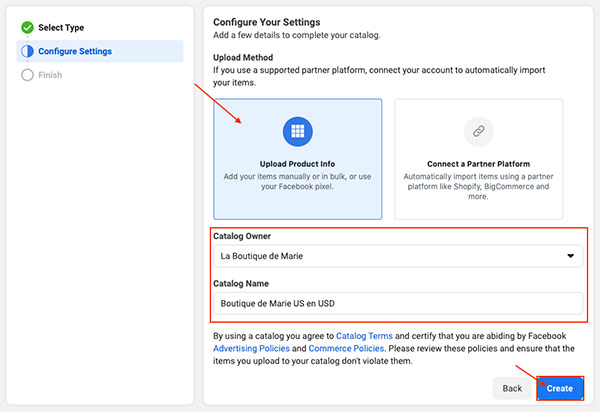Click the chain link partner platform icon
The image size is (600, 412).
478,132
